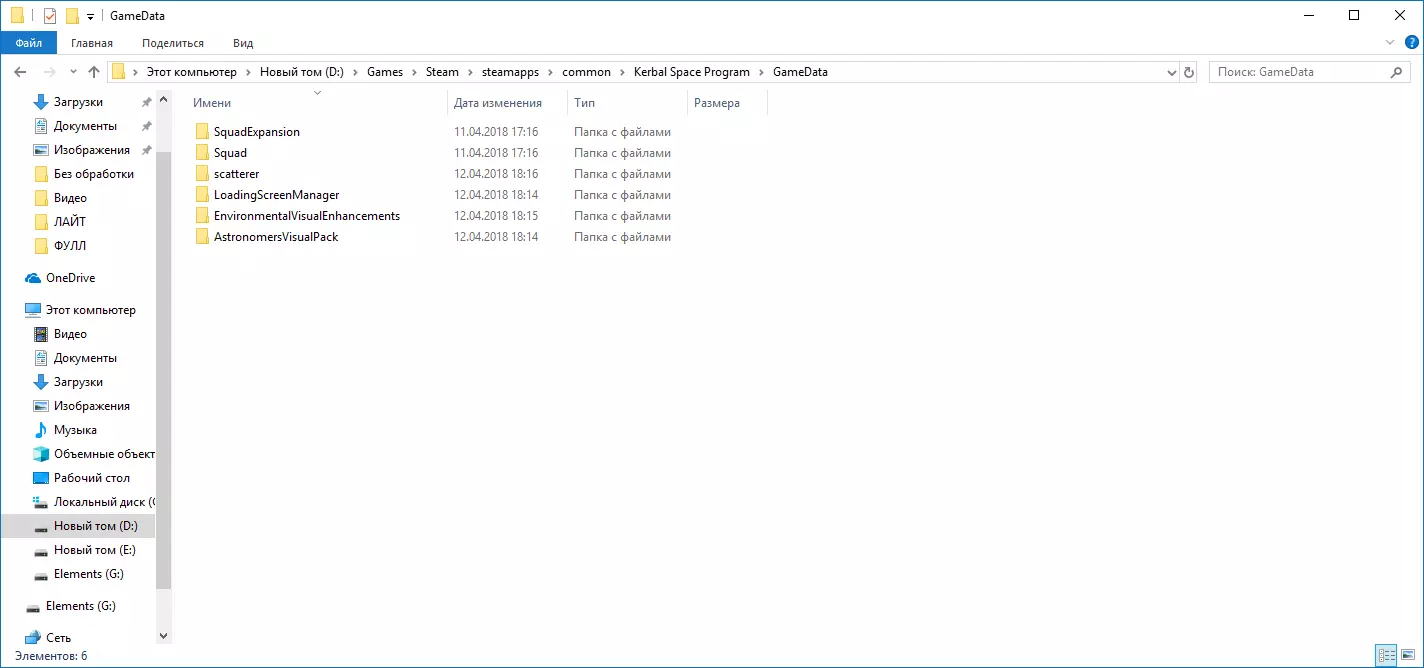Switch to large thumbnails view icon
Viewport: 1424px width, 668px height.
click(1408, 656)
